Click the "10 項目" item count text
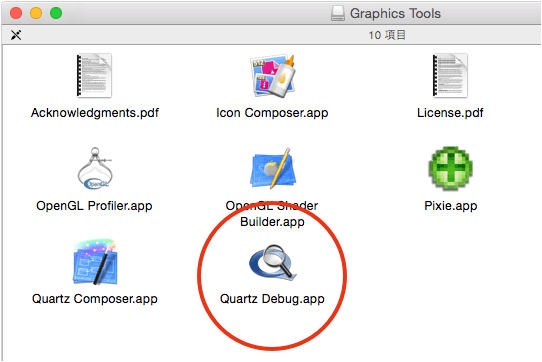The width and height of the screenshot is (542, 362). tap(387, 35)
